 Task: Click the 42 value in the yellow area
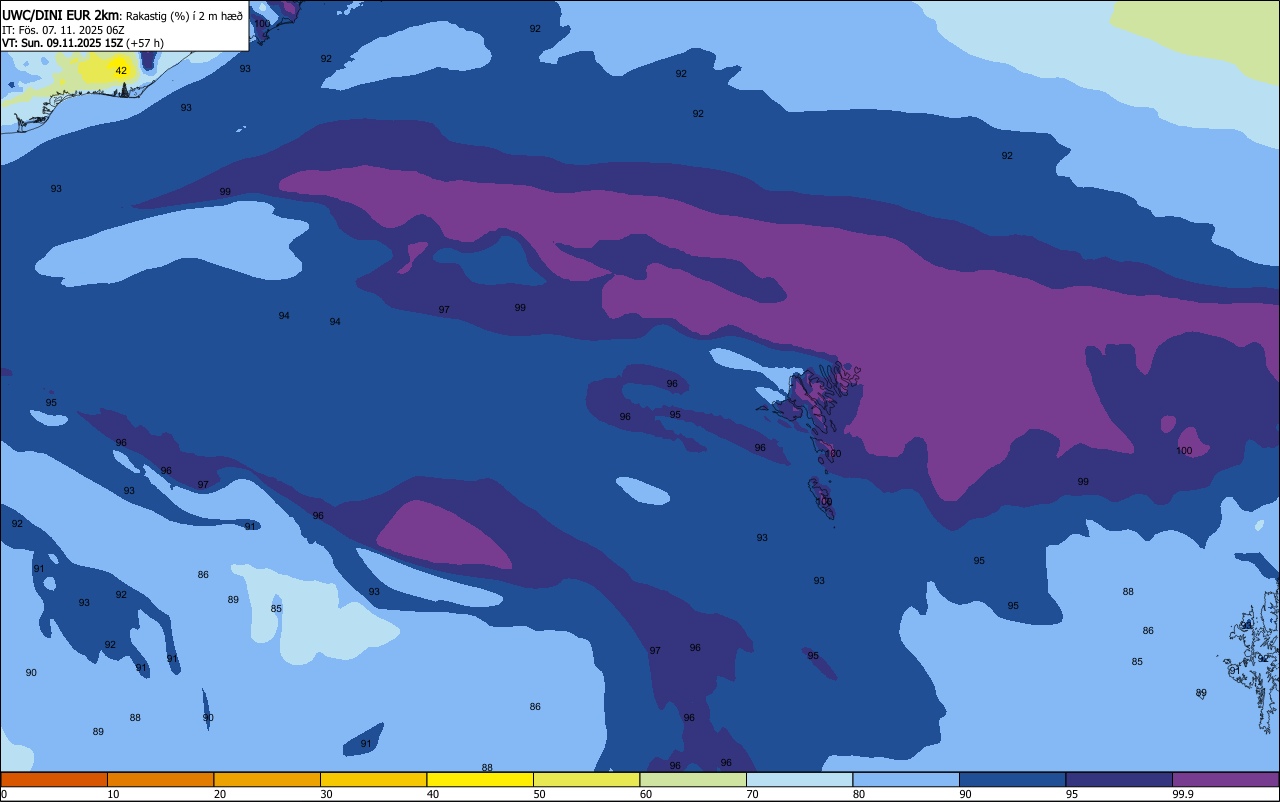coord(121,71)
